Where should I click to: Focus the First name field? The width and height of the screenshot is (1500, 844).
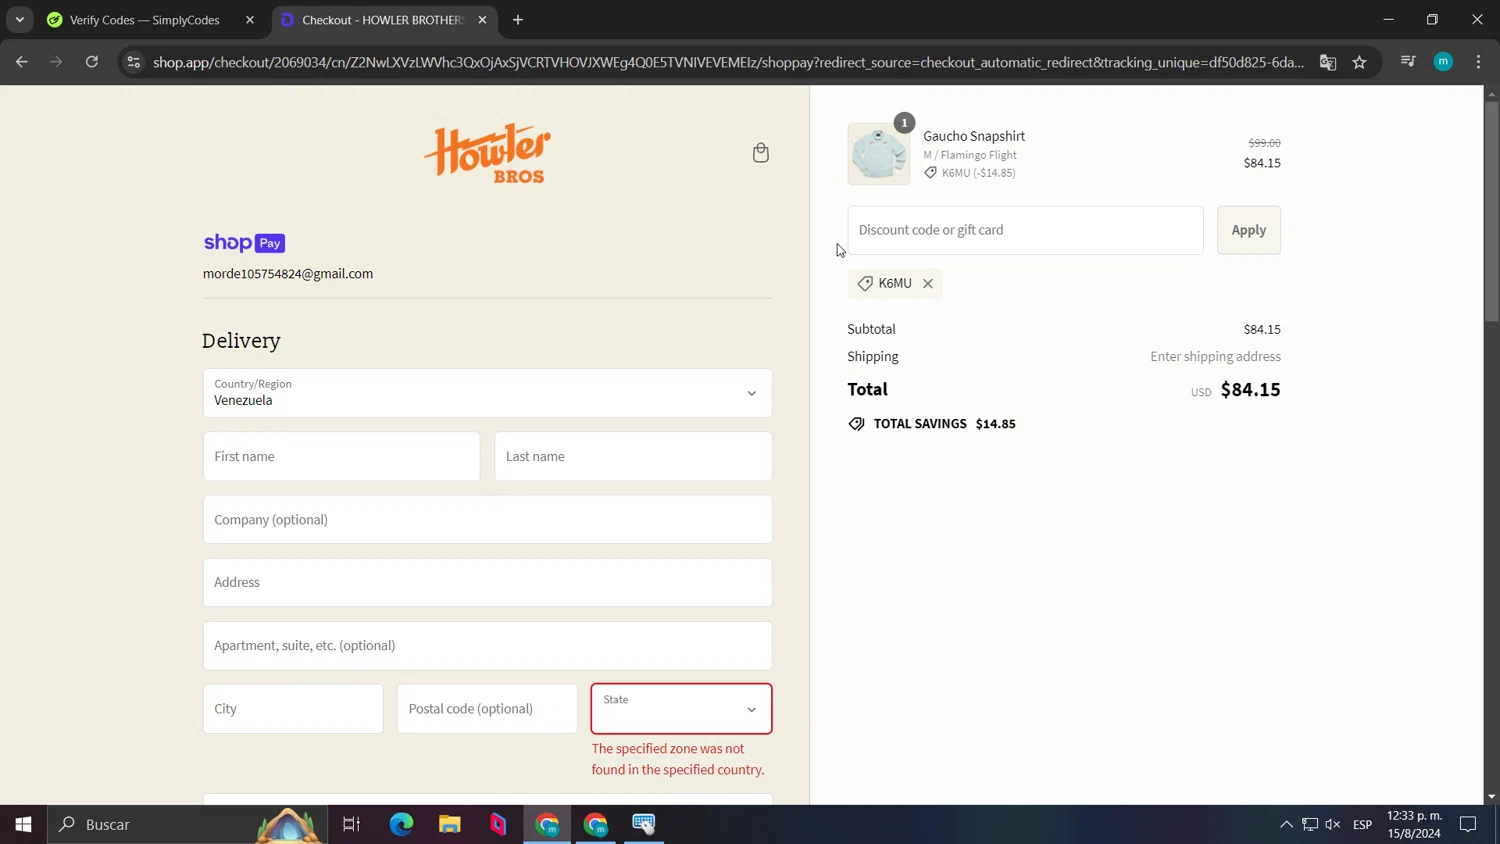pos(341,457)
